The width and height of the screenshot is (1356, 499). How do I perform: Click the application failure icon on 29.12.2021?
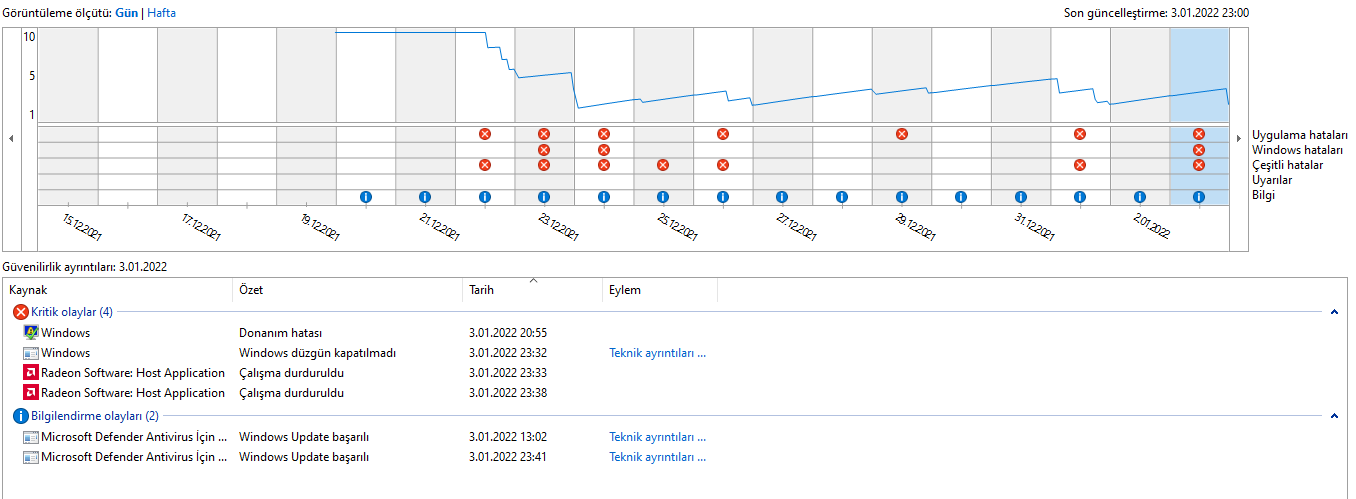click(x=902, y=134)
